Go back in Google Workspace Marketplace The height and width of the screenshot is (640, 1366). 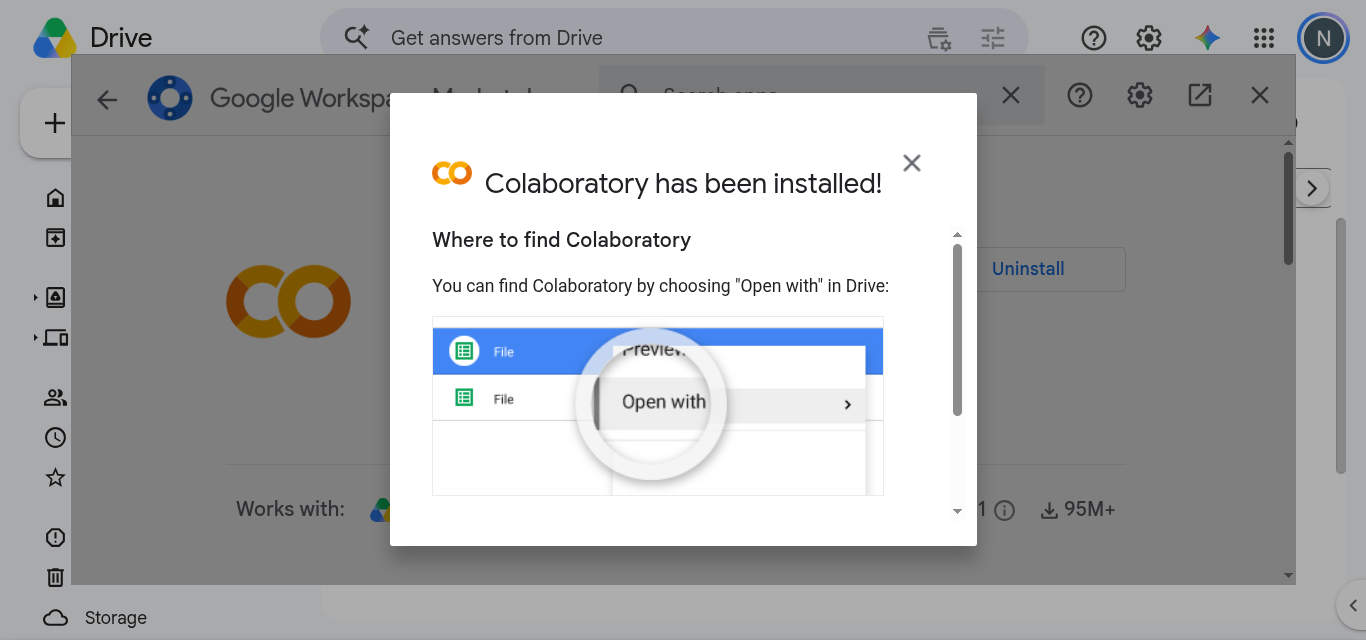[107, 99]
